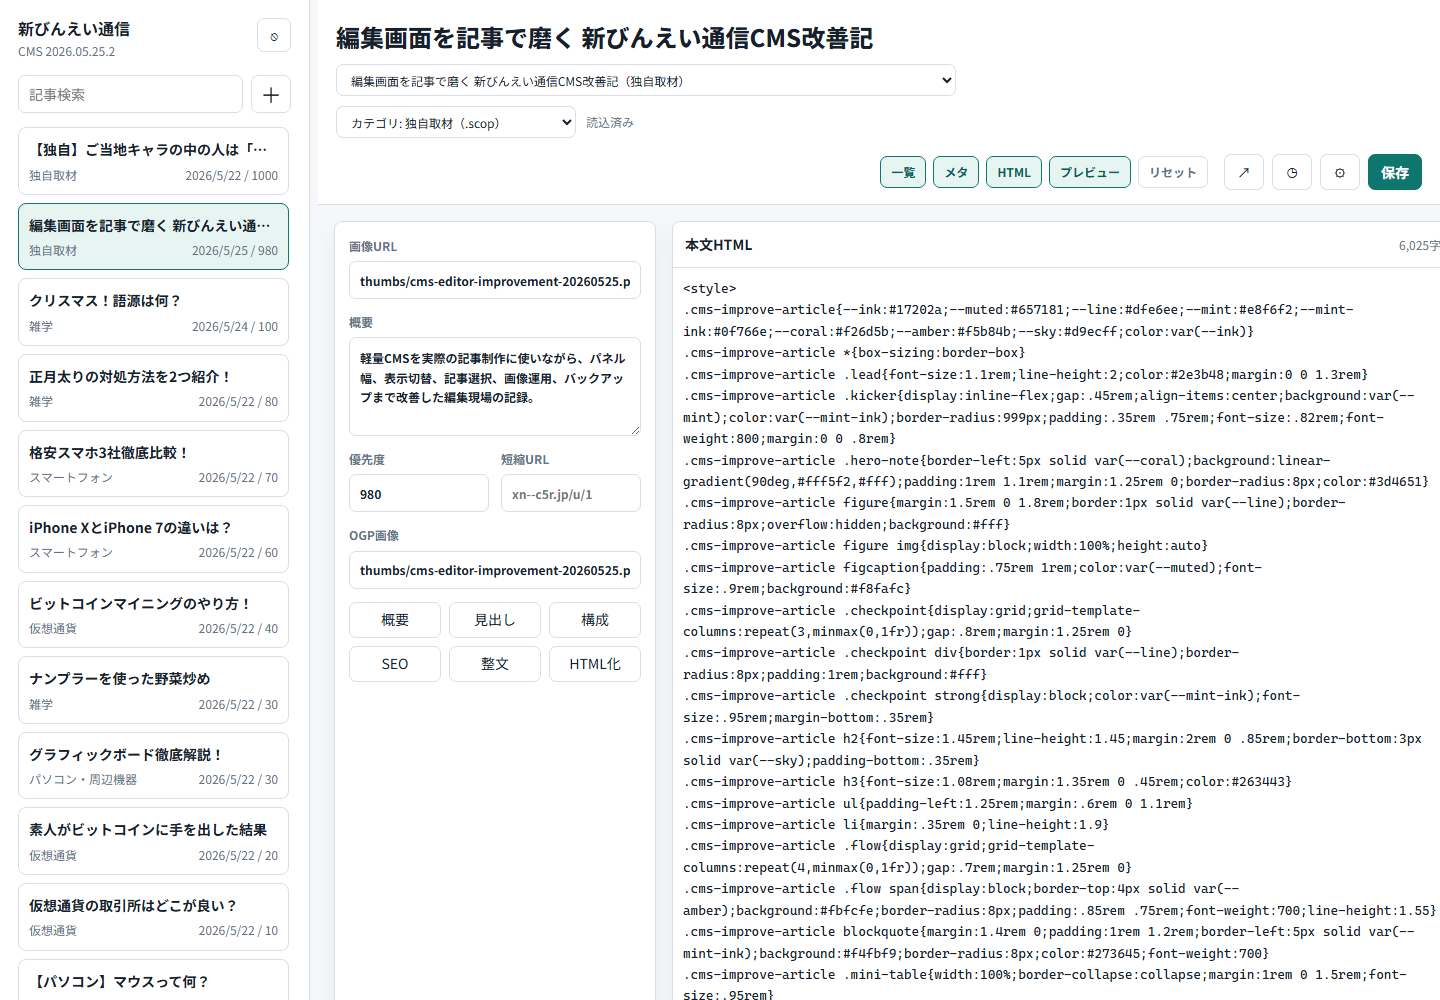This screenshot has height=1000, width=1440.
Task: Toggle the プレビュー panel button
Action: click(x=1090, y=172)
